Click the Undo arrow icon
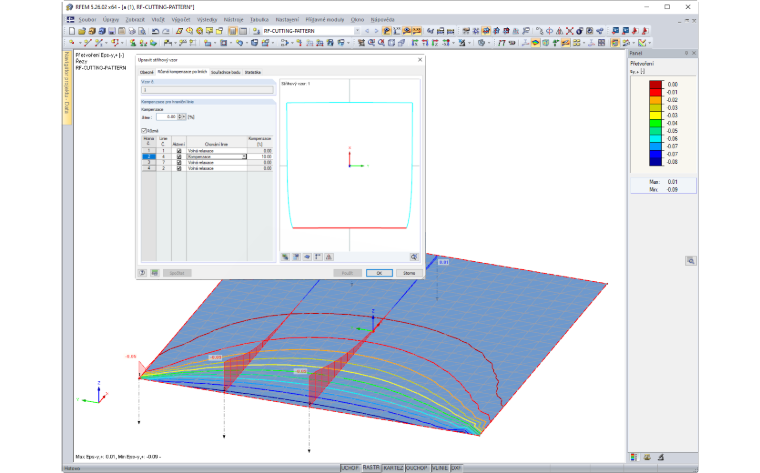 (155, 31)
